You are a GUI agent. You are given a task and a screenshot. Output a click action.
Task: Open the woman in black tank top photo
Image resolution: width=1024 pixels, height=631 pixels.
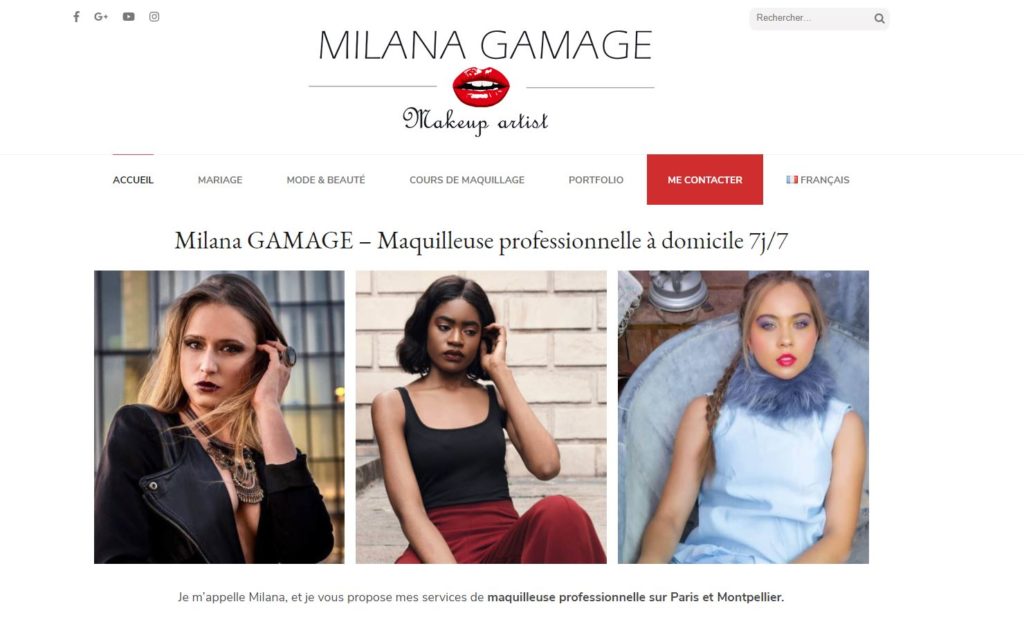click(x=481, y=417)
